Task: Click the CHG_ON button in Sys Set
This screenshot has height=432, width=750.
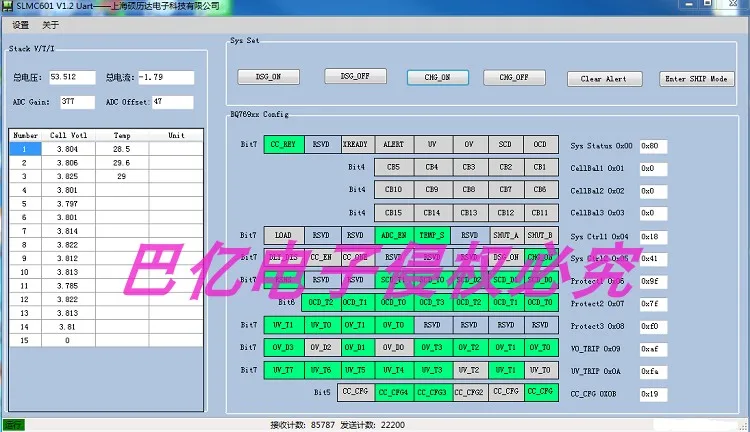Action: coord(437,78)
